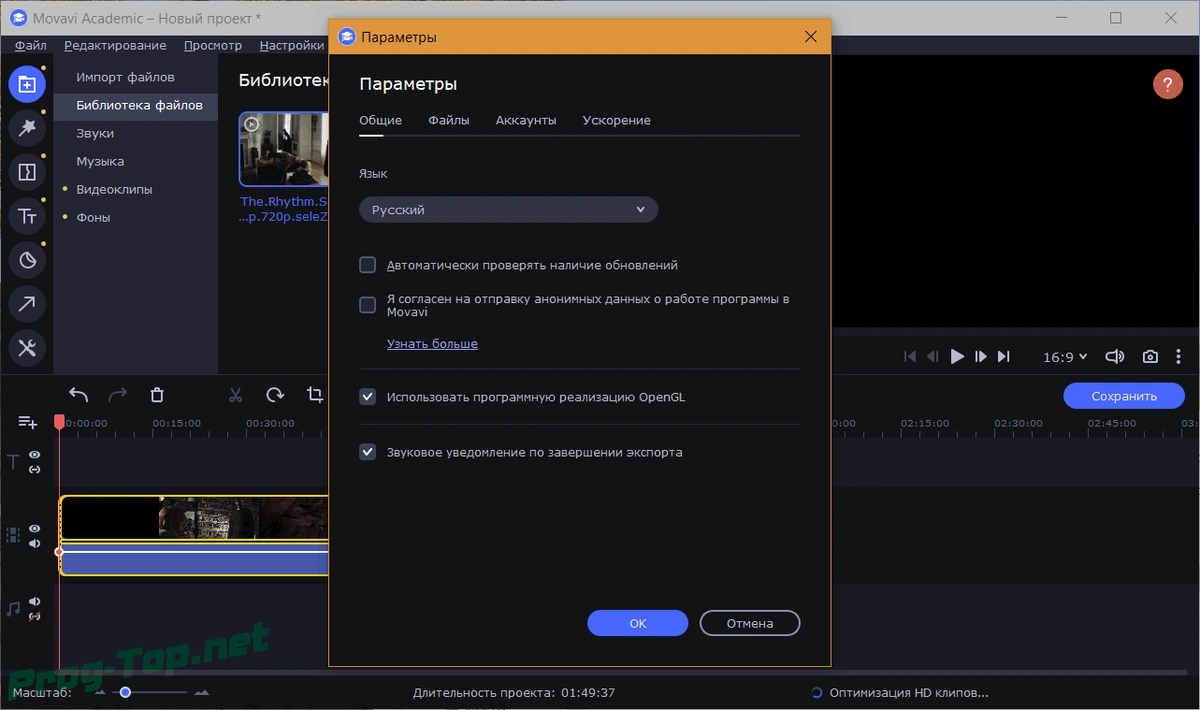Click the Add Track icon
Viewport: 1200px width, 710px height.
coord(27,422)
